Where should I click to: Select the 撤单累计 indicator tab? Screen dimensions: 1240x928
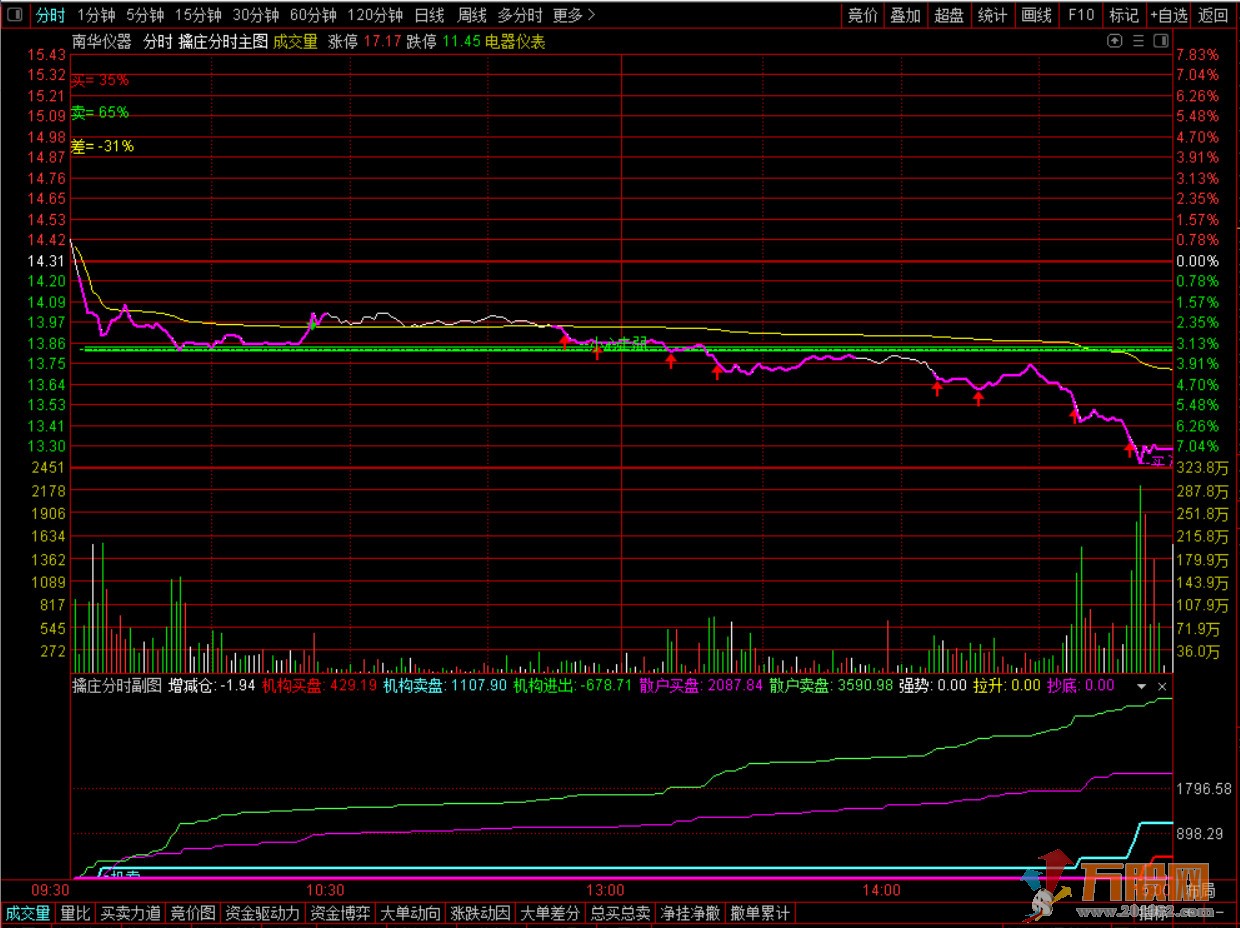(x=760, y=913)
